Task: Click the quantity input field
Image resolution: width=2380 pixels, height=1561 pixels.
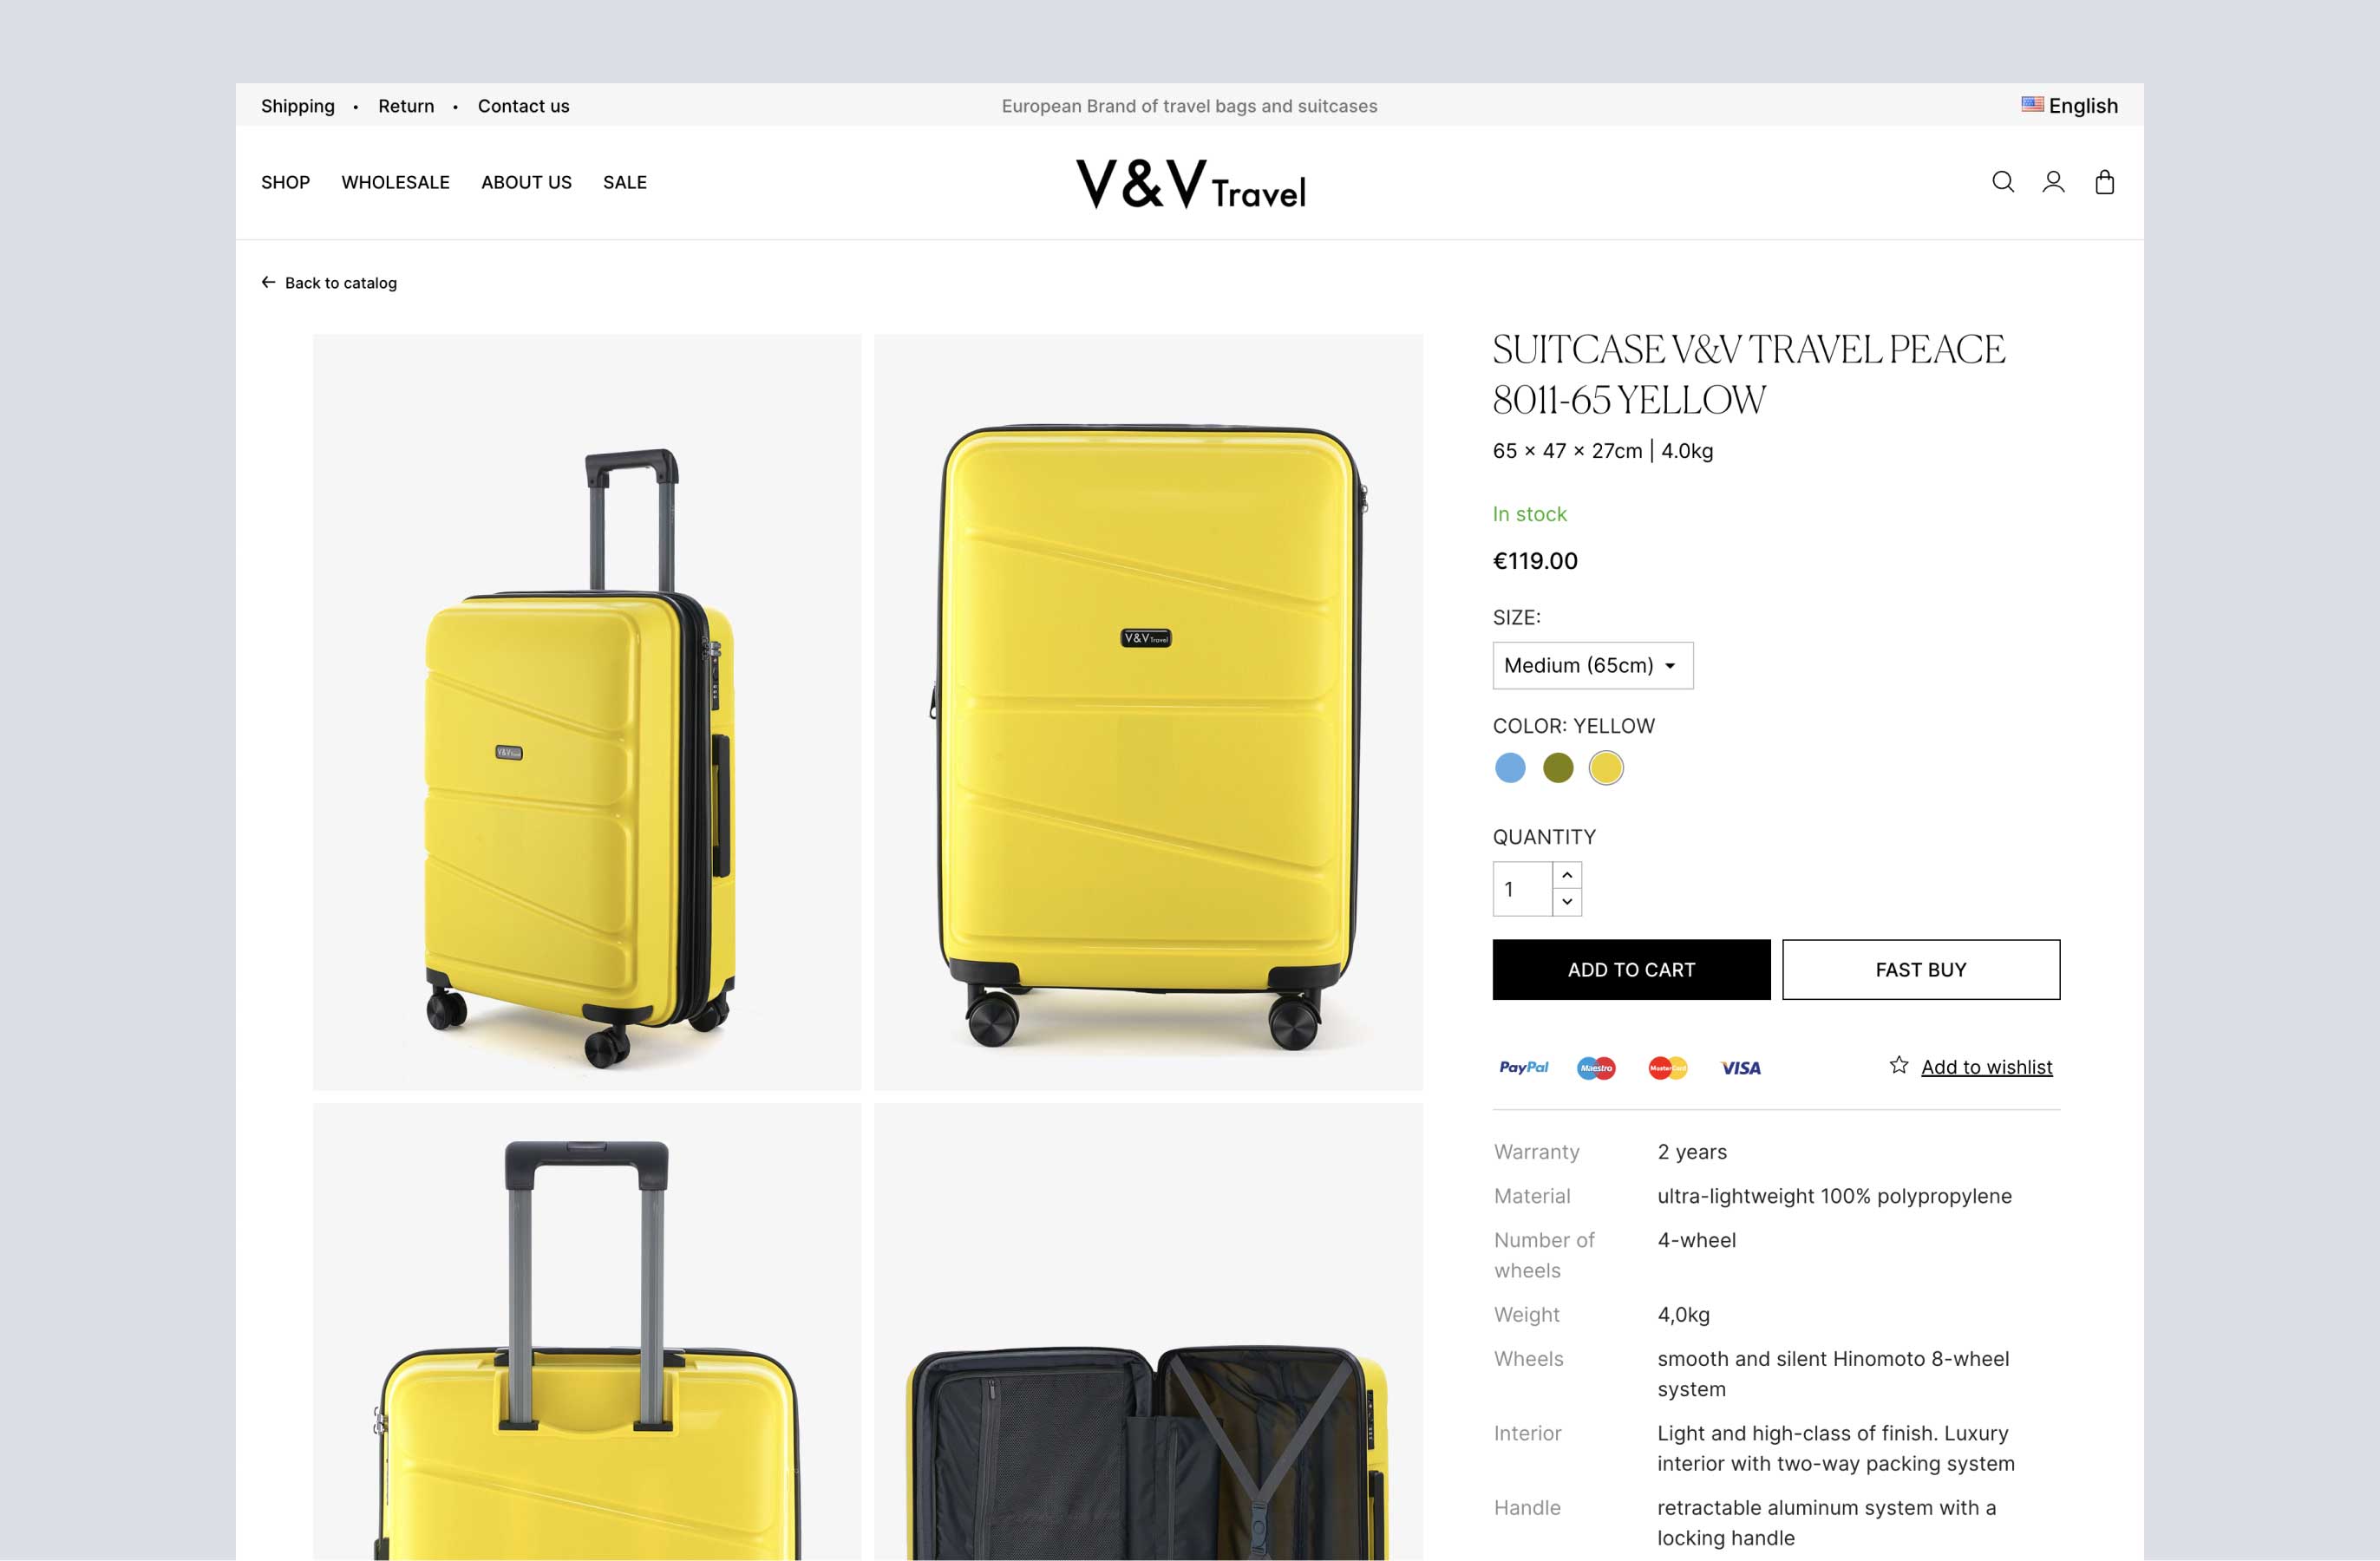Action: 1523,889
